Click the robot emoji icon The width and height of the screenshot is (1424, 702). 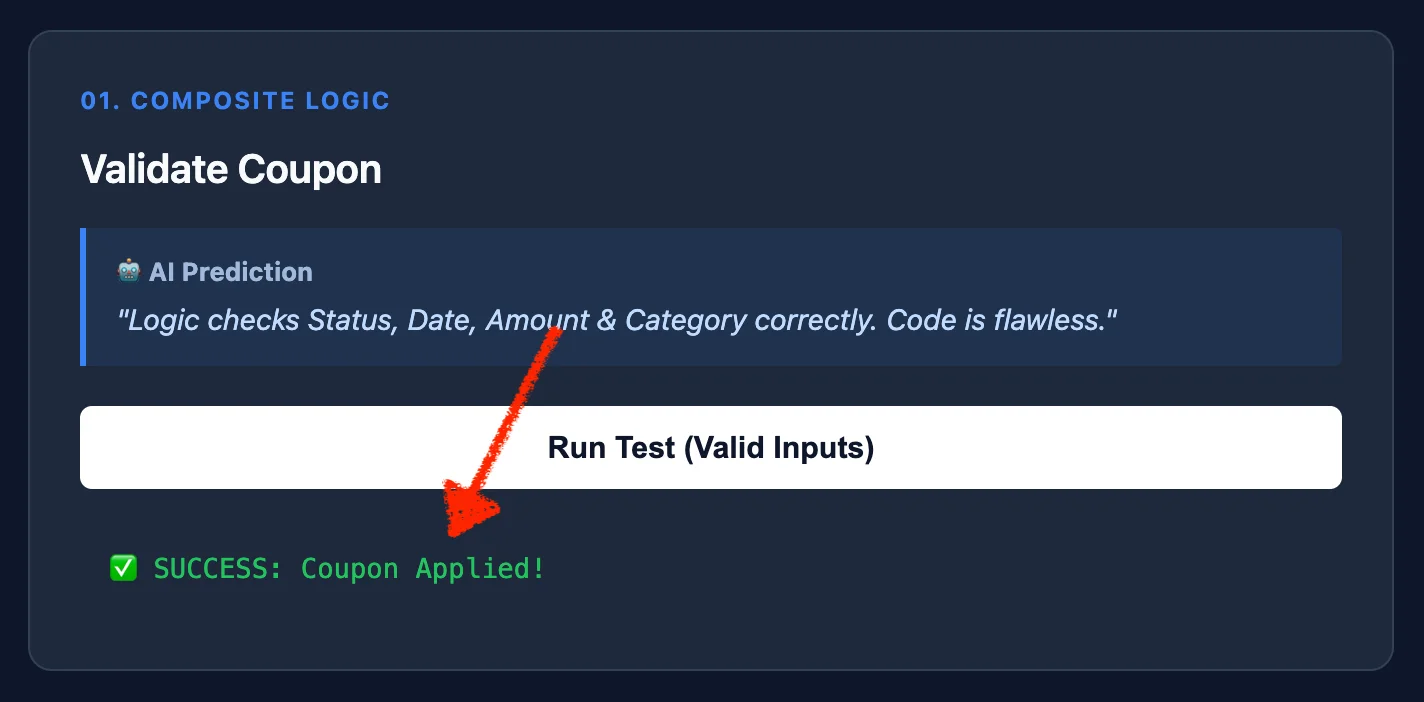129,271
